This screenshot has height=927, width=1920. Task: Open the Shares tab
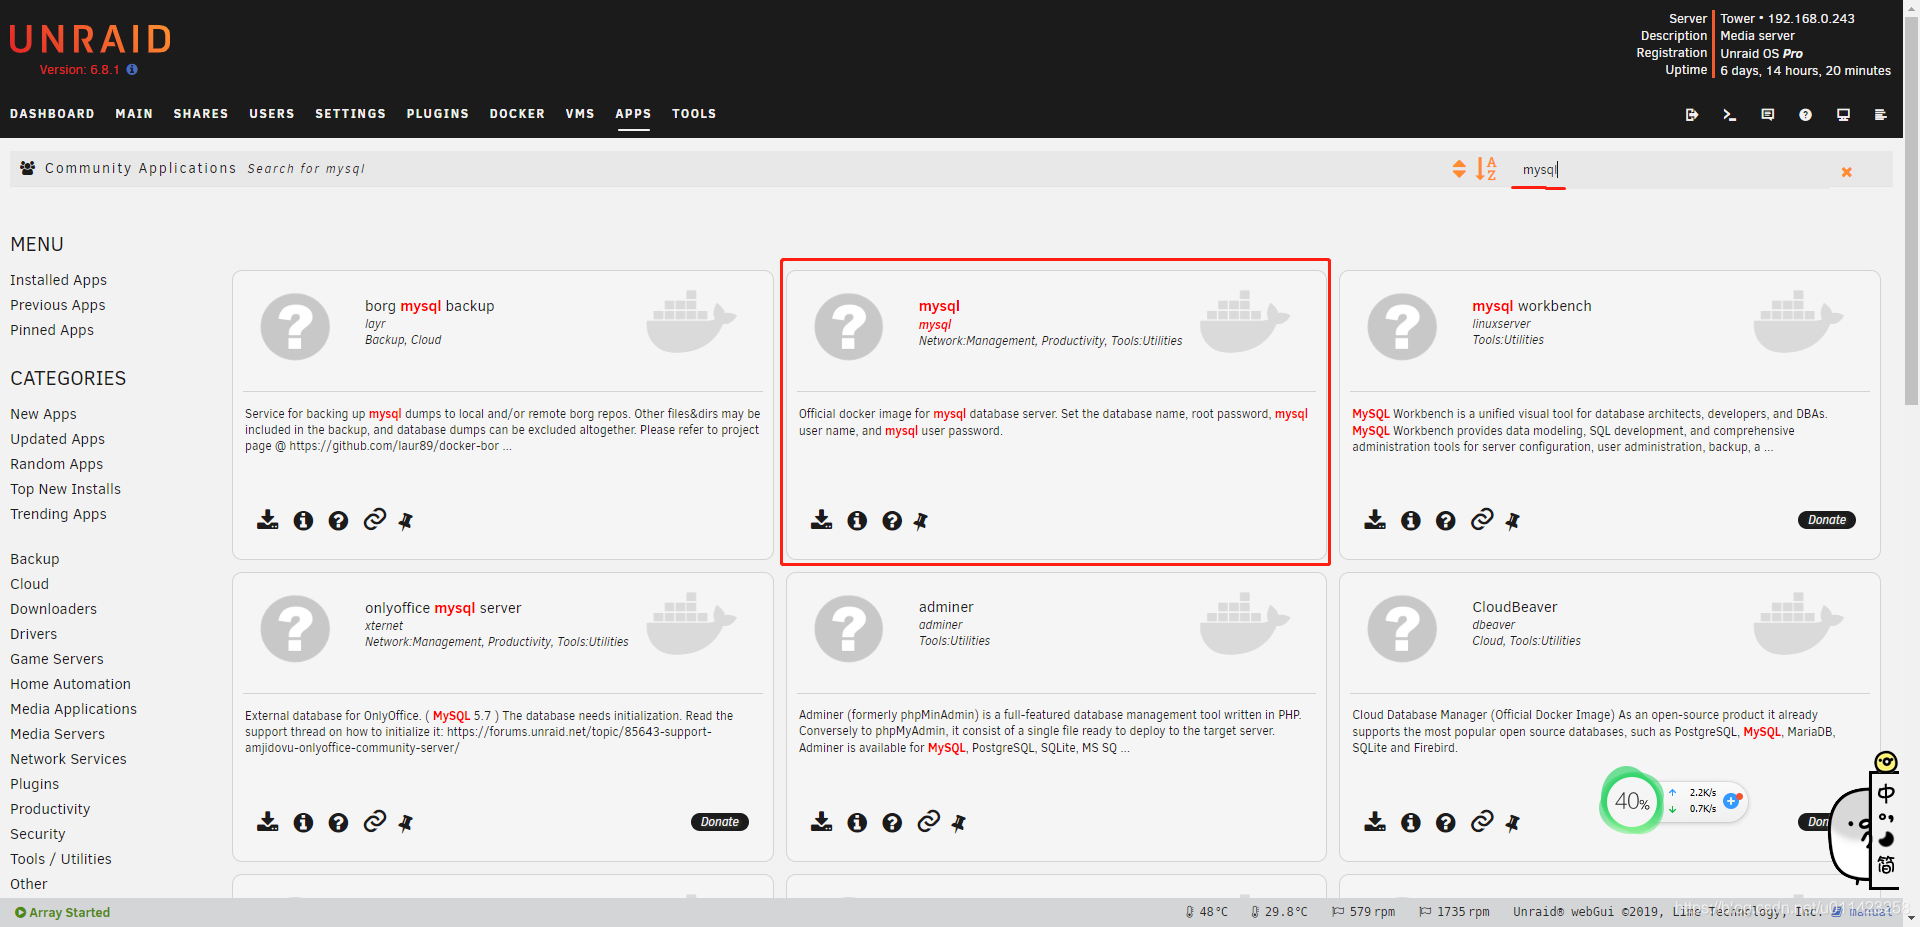tap(201, 114)
